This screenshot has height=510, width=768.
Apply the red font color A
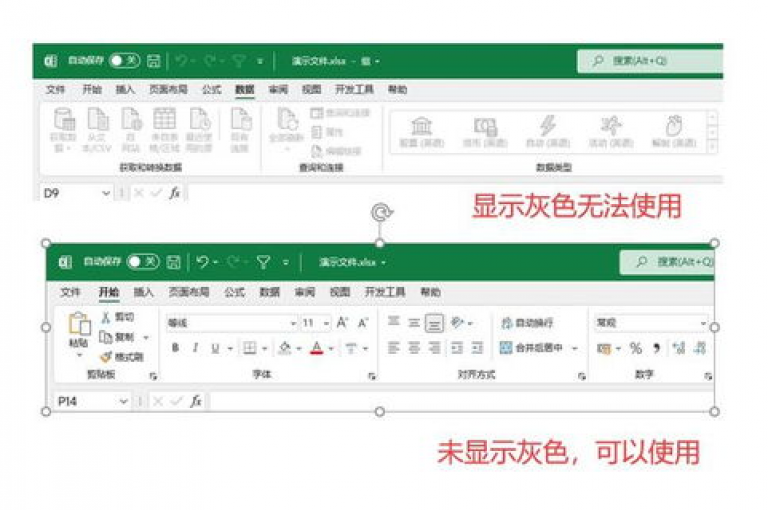tap(317, 348)
